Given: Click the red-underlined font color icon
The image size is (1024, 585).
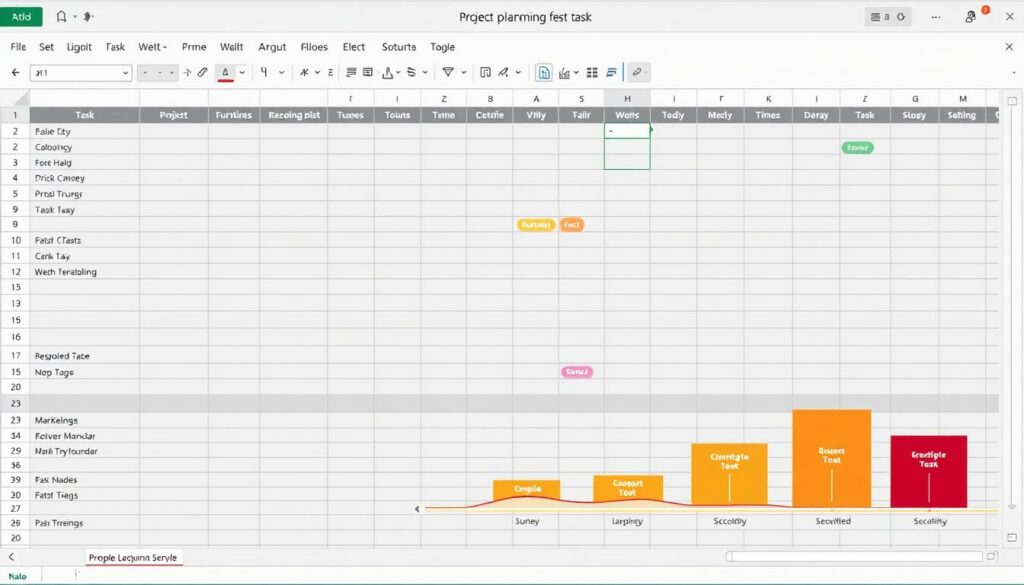Looking at the screenshot, I should point(225,72).
